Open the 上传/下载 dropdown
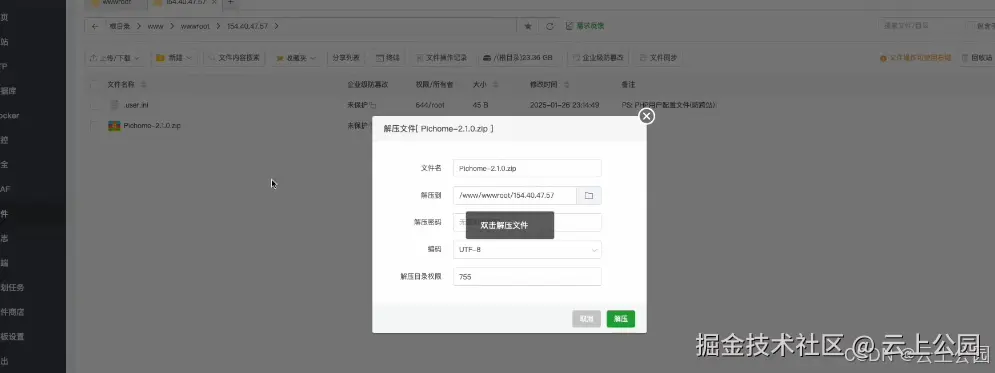The image size is (995, 373). (114, 58)
